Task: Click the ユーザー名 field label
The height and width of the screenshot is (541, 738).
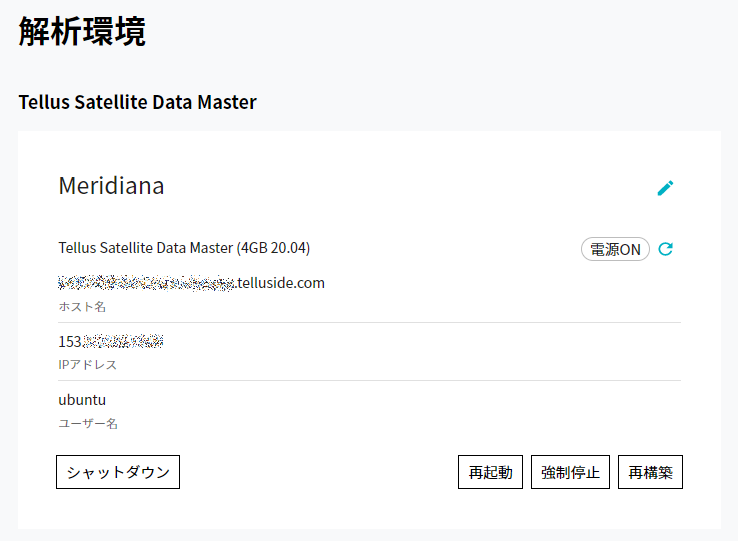Action: [x=88, y=423]
